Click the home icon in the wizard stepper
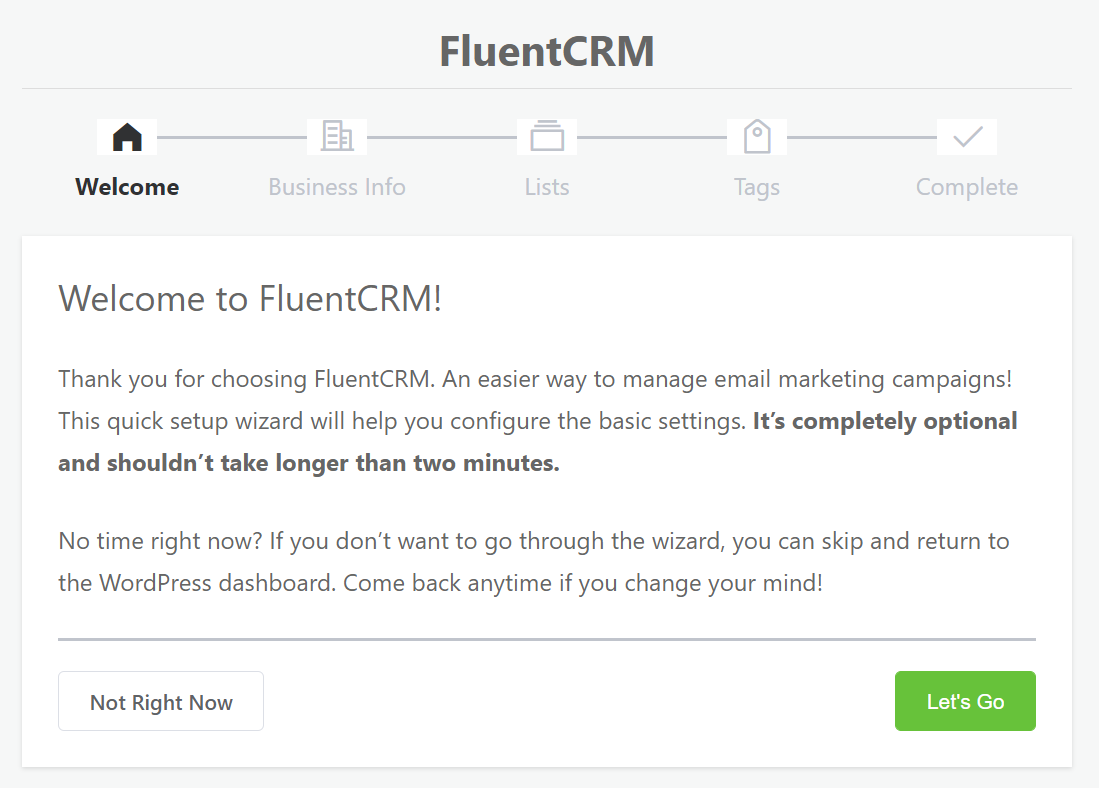The image size is (1099, 788). [126, 136]
